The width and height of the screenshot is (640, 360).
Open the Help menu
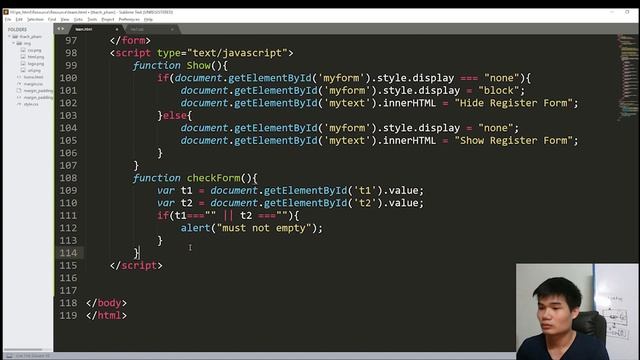click(x=148, y=19)
